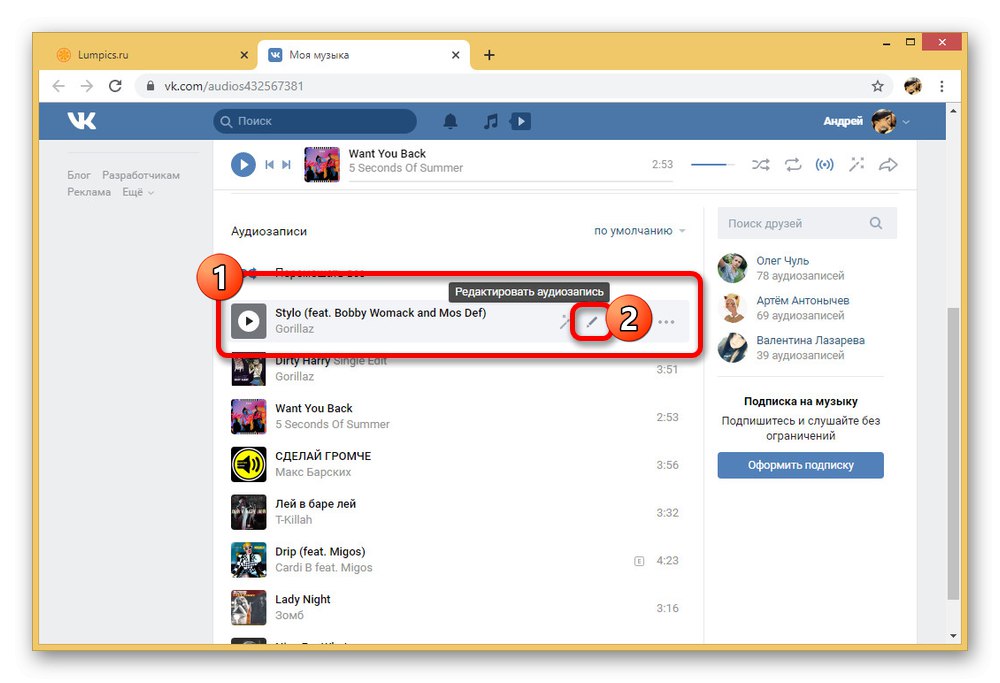Play 'Лей в баре лей' by T-Killah
This screenshot has width=1000, height=683.
pos(249,512)
